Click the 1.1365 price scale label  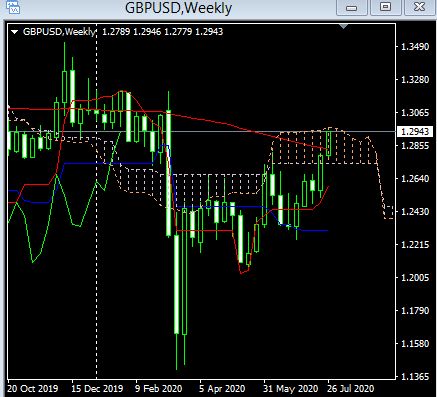415,377
